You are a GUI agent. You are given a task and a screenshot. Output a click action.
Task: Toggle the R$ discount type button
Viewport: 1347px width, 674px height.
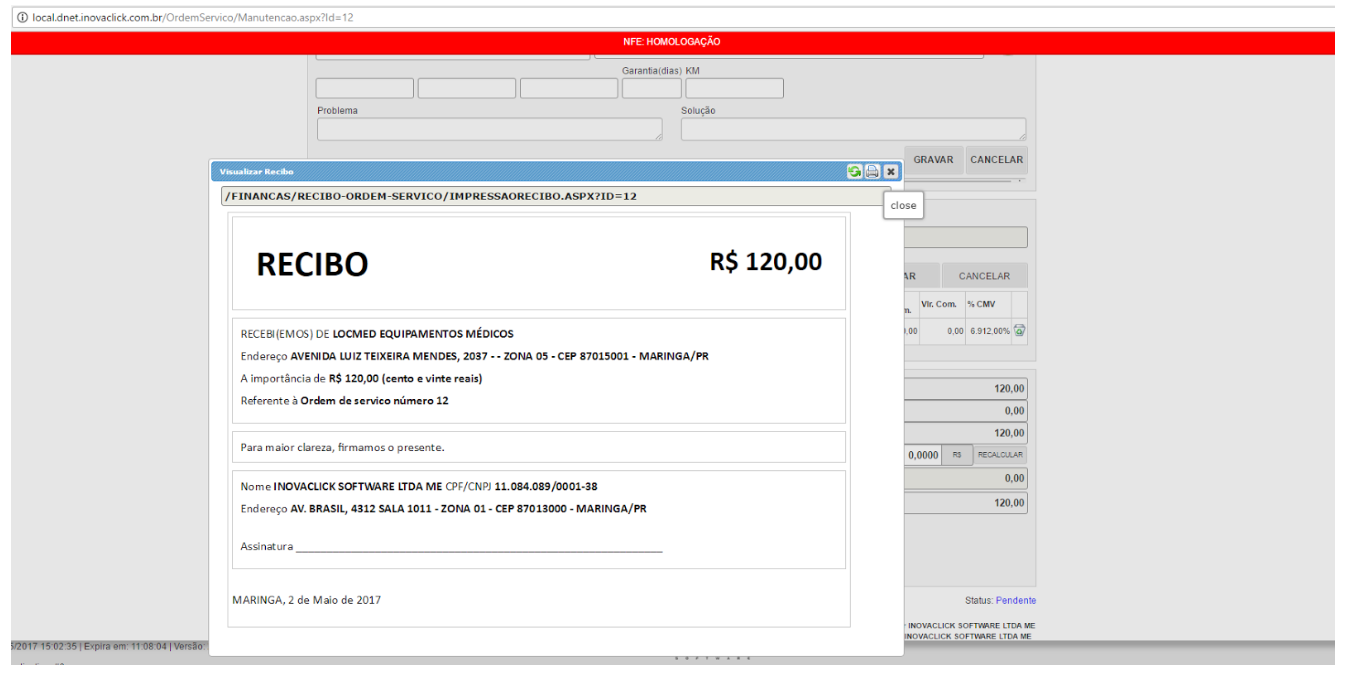[x=957, y=455]
